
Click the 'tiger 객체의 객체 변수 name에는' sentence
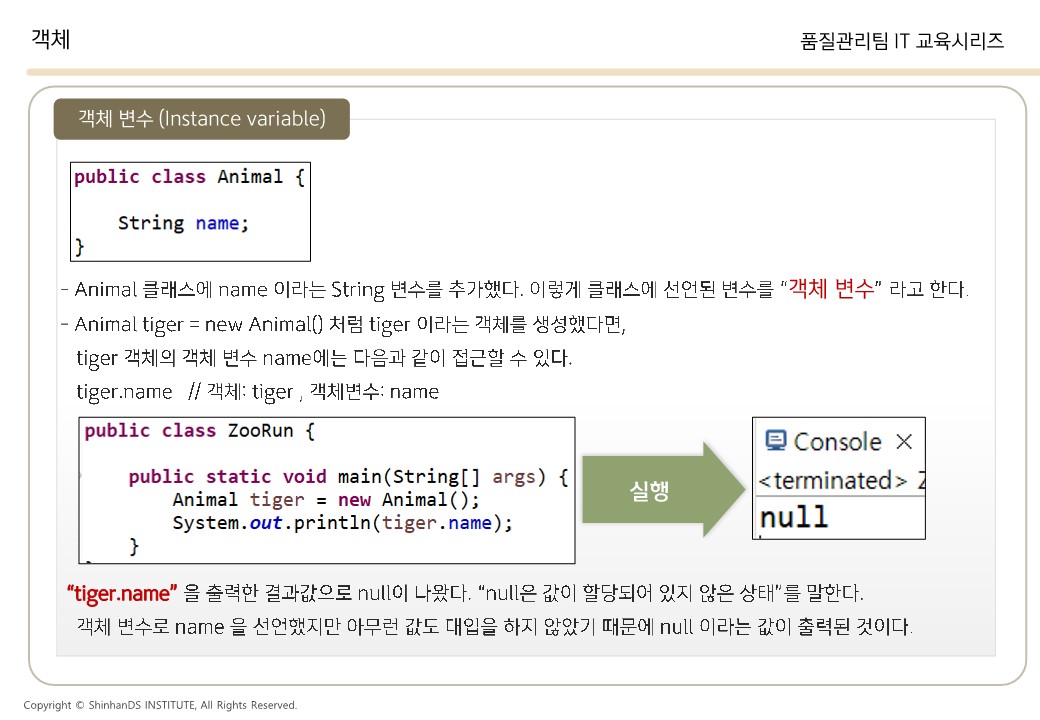pos(324,358)
